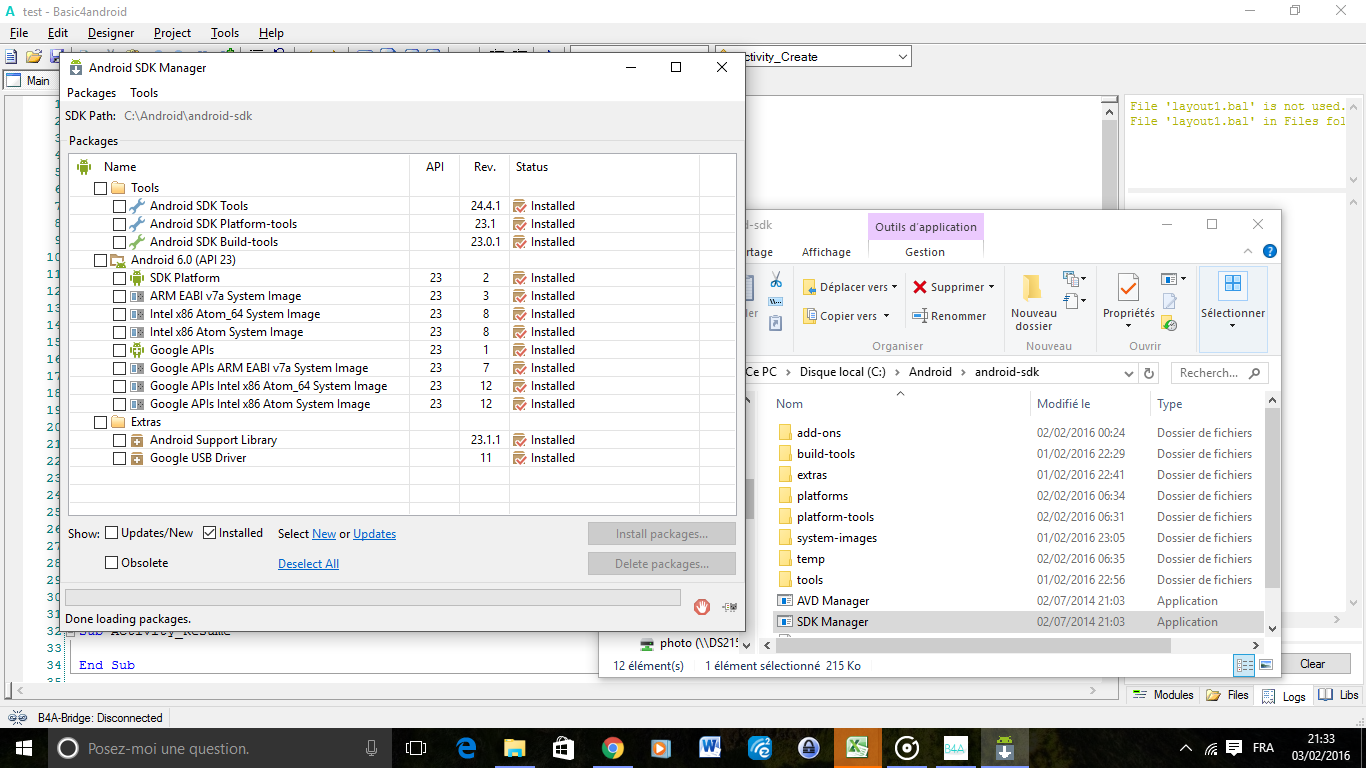The width and height of the screenshot is (1366, 768).
Task: Open the Propriétés dropdown arrow
Action: (x=1128, y=325)
